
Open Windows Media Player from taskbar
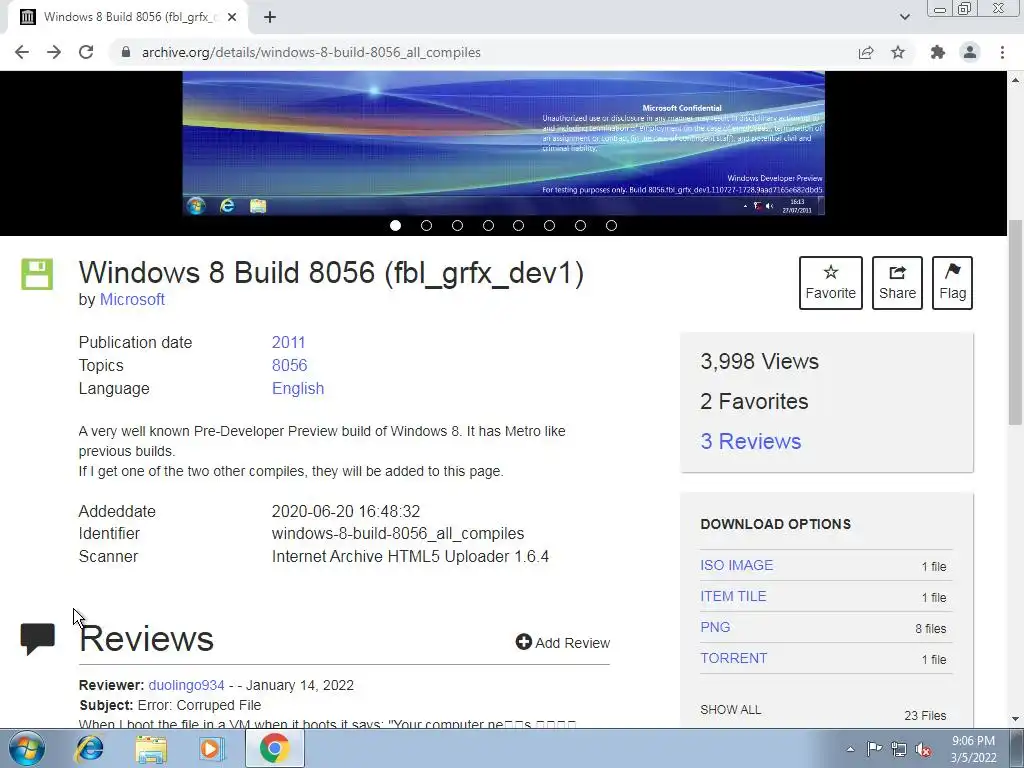point(211,748)
